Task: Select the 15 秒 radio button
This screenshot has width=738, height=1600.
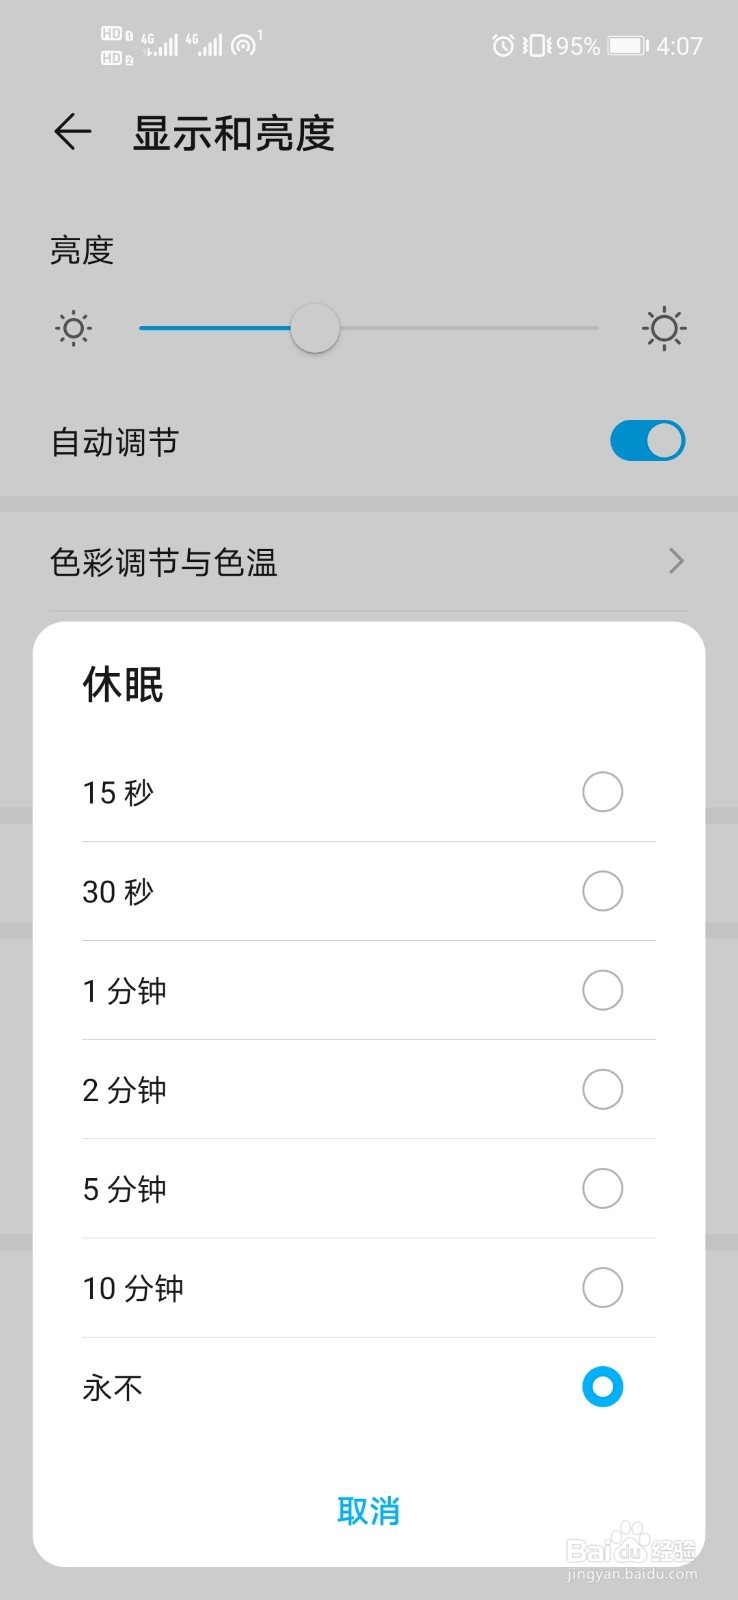Action: point(602,792)
